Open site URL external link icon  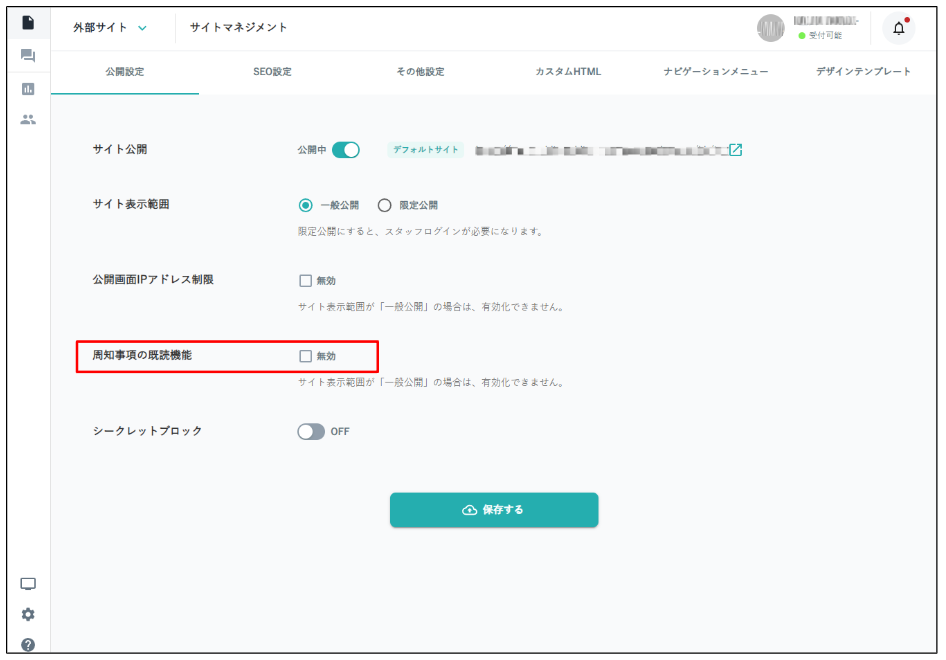[736, 150]
